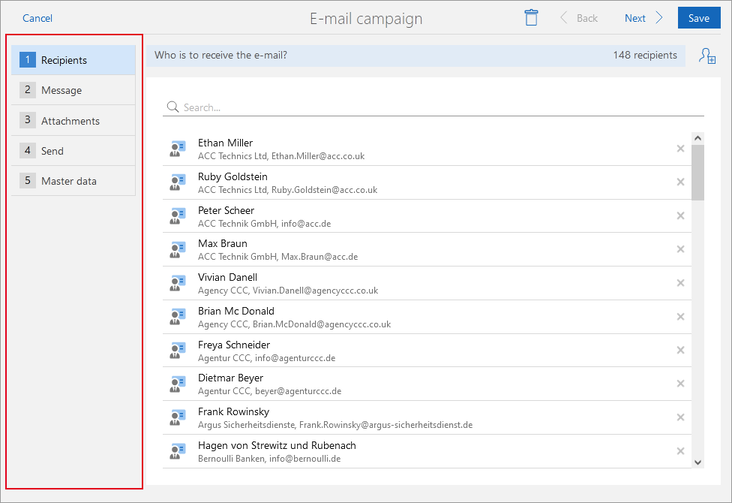Switch to the Message step
732x503 pixels.
point(74,90)
